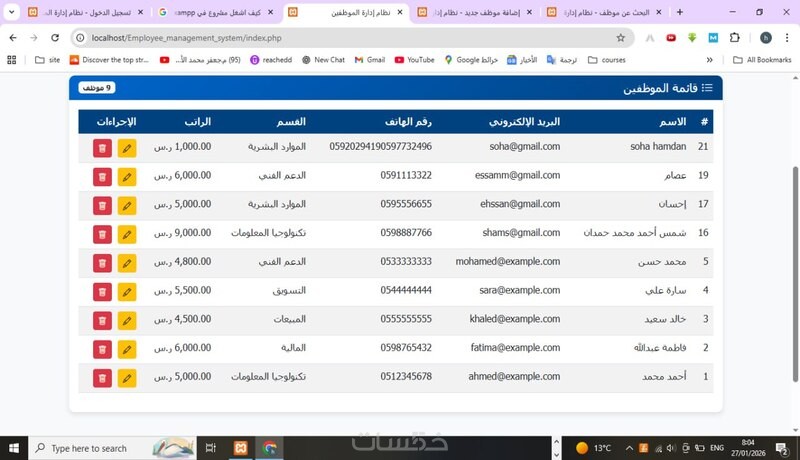
Task: Edit employee essamm@gmail.com row
Action: [x=127, y=176]
